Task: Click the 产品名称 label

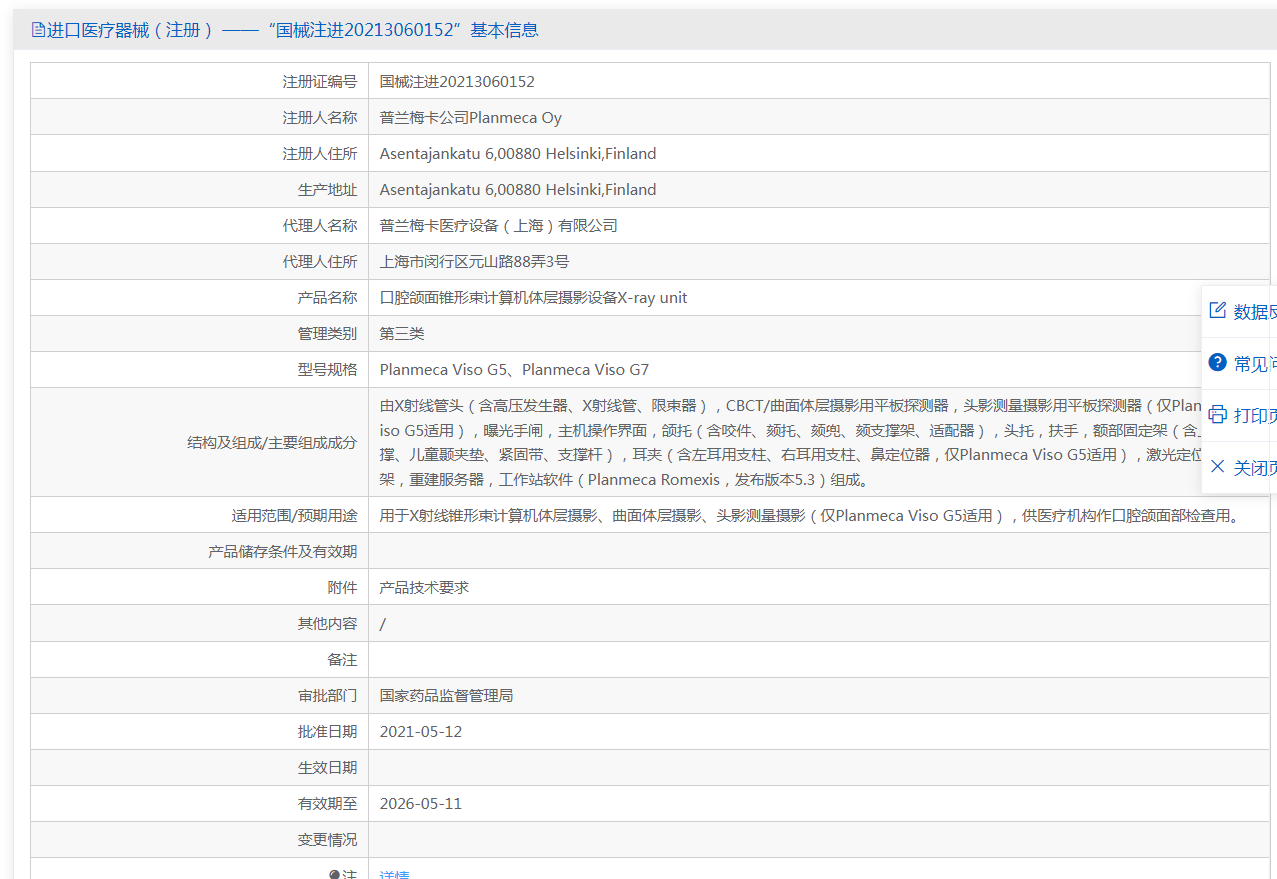Action: pyautogui.click(x=327, y=297)
